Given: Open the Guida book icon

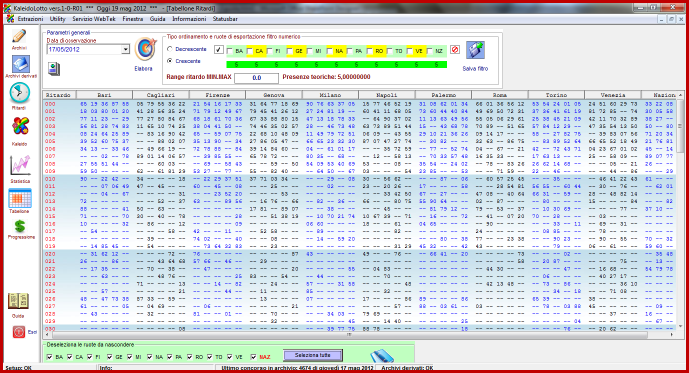Looking at the screenshot, I should tap(18, 301).
